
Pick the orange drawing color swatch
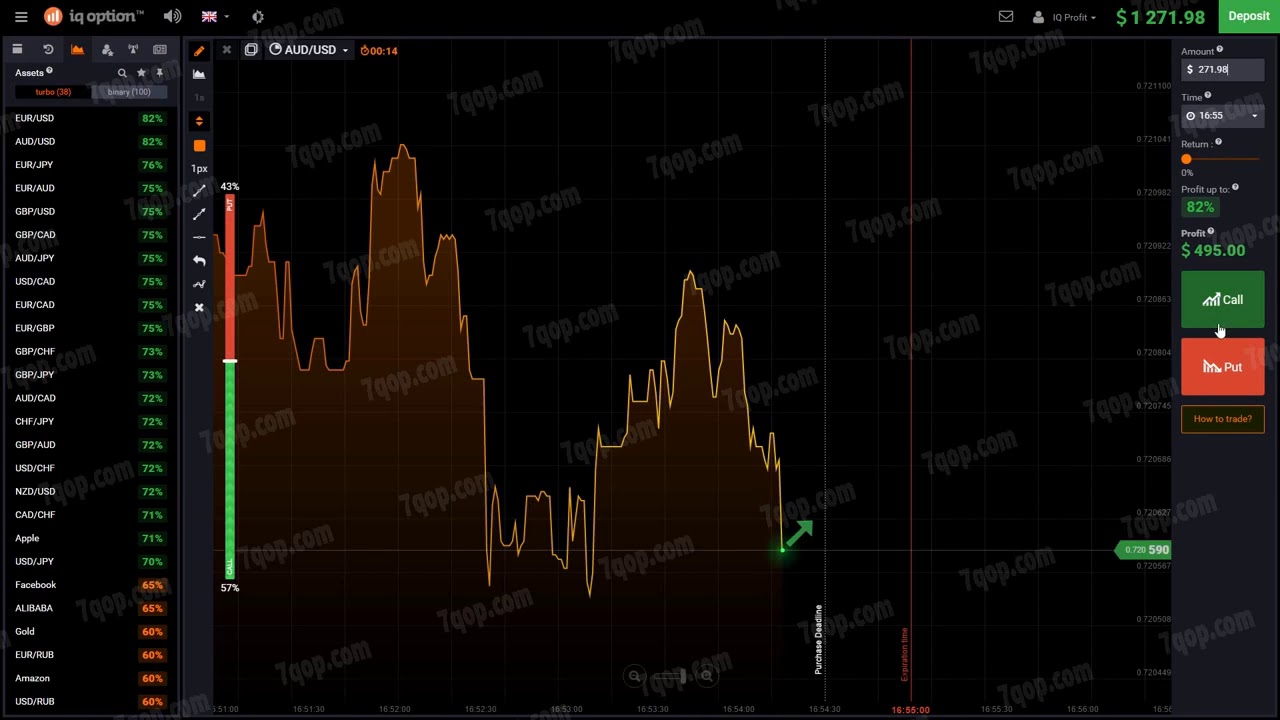pos(199,145)
